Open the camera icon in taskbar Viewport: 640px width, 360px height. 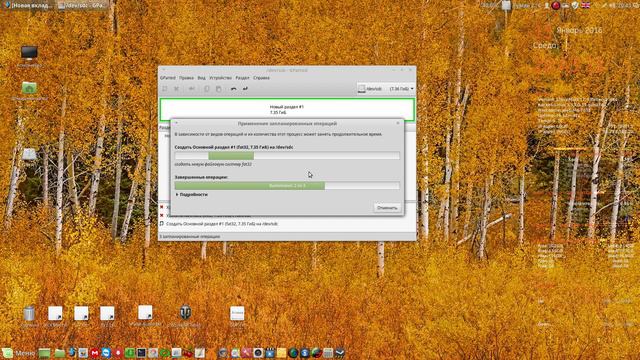pyautogui.click(x=258, y=353)
